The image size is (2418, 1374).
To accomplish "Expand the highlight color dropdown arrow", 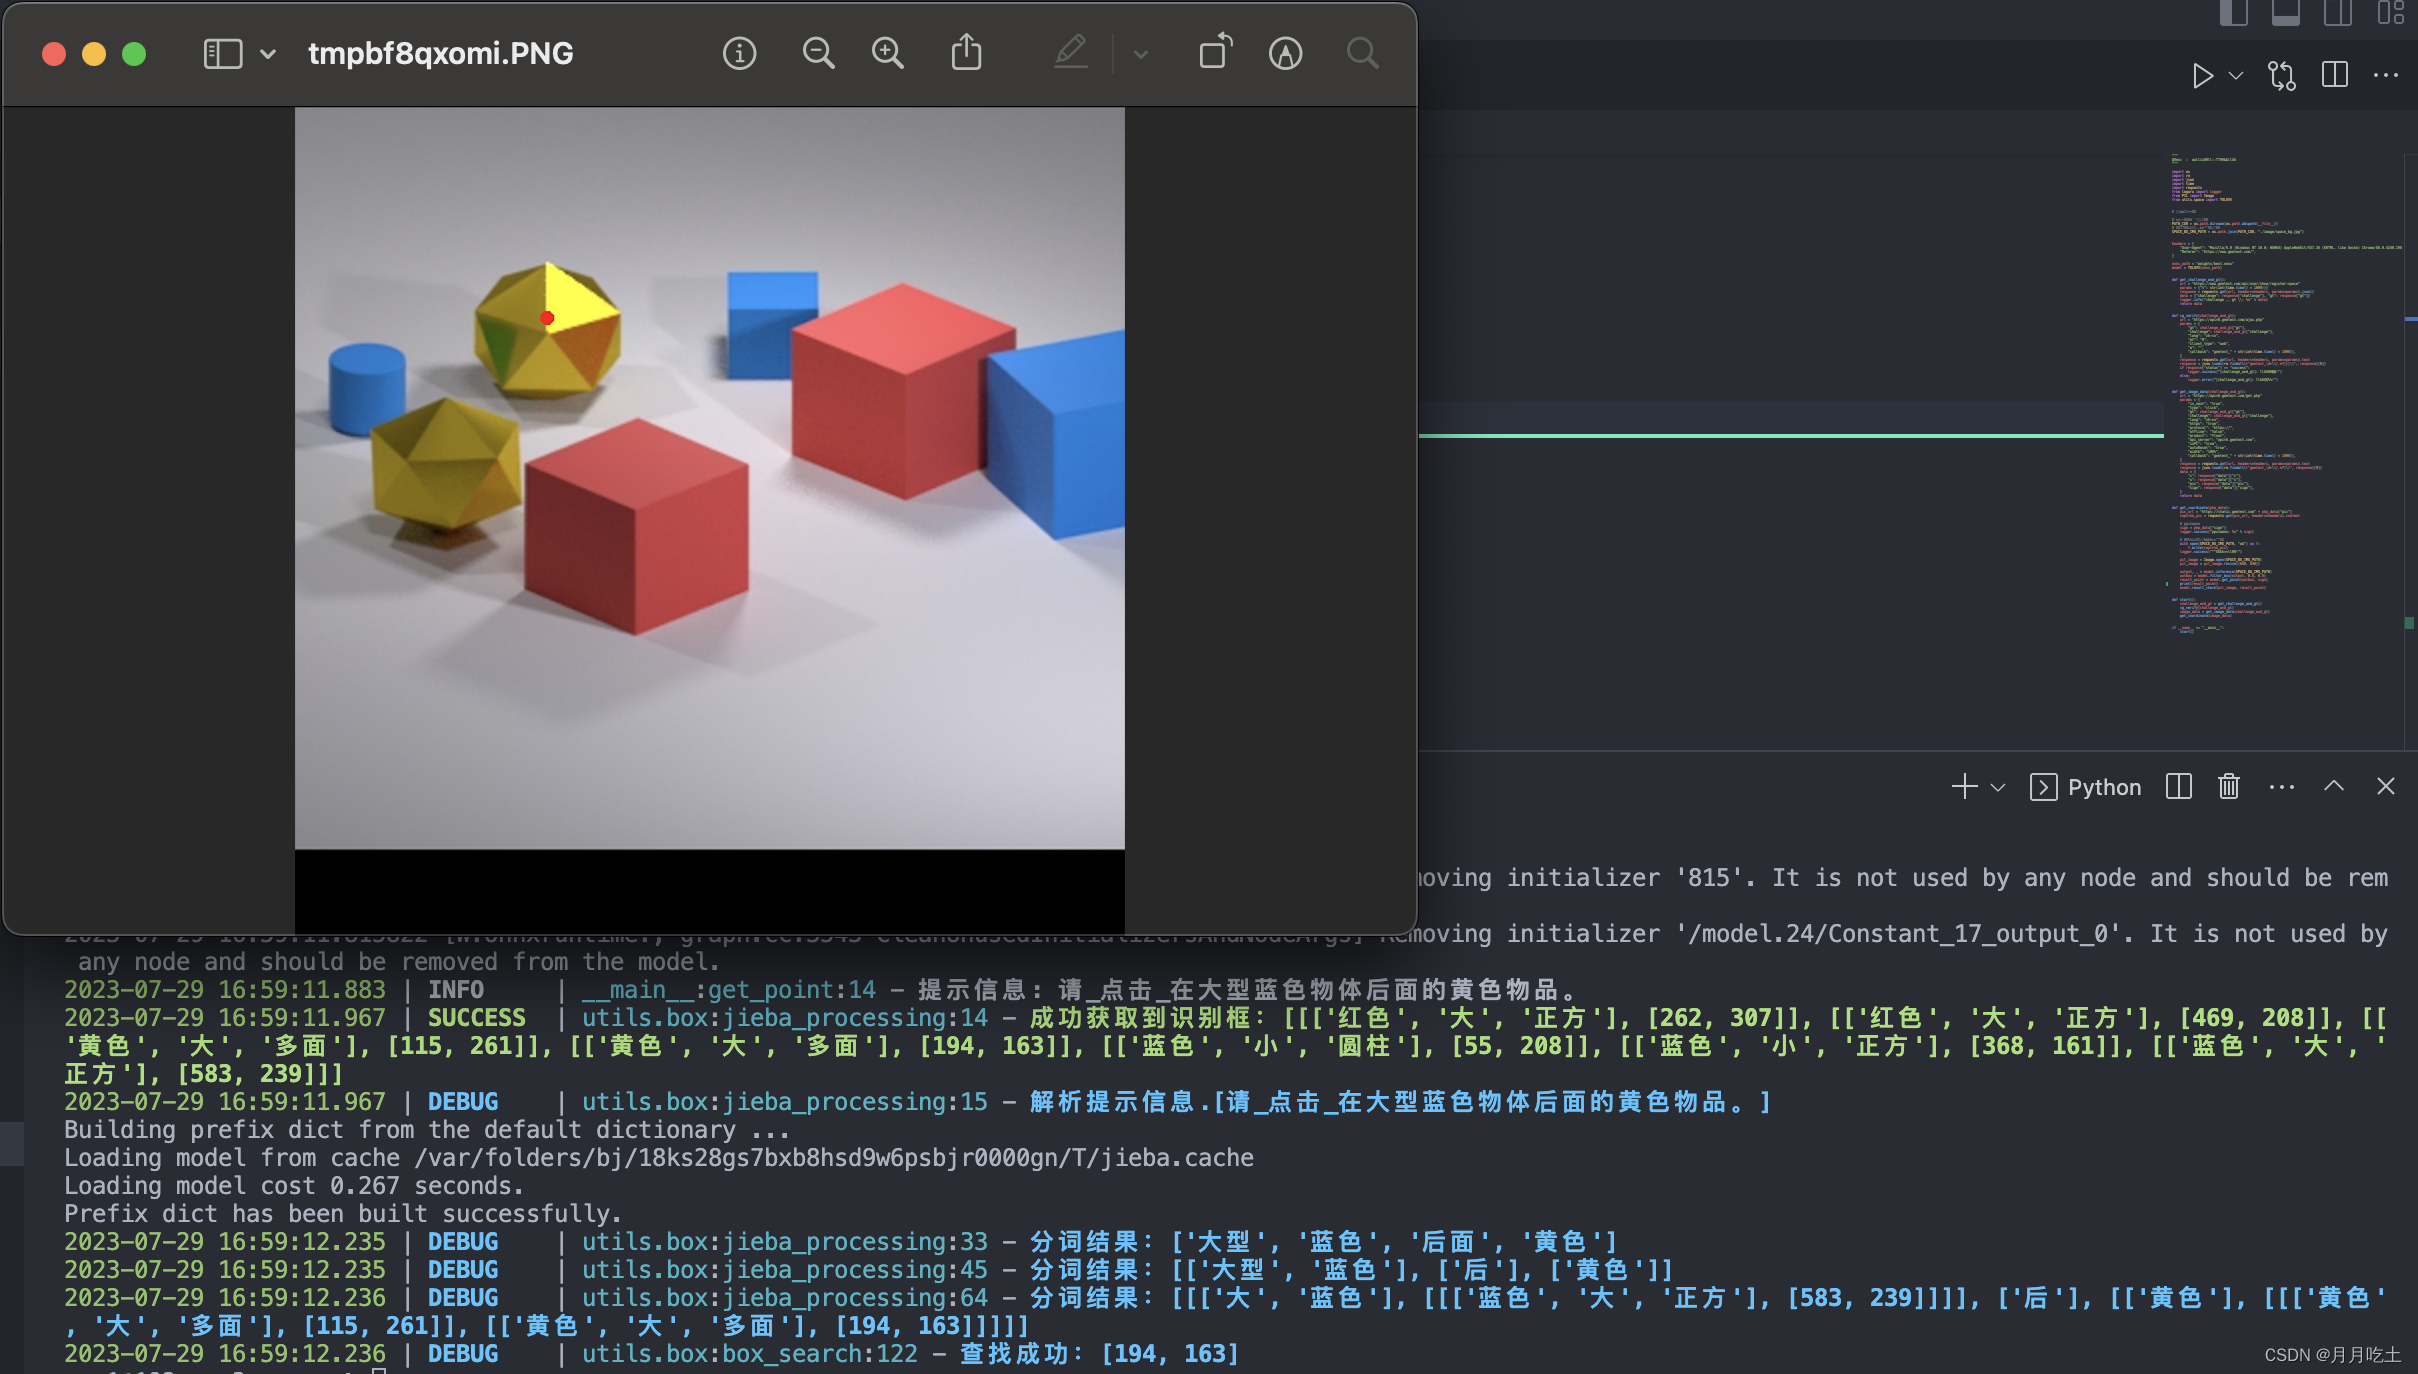I will pos(1140,54).
